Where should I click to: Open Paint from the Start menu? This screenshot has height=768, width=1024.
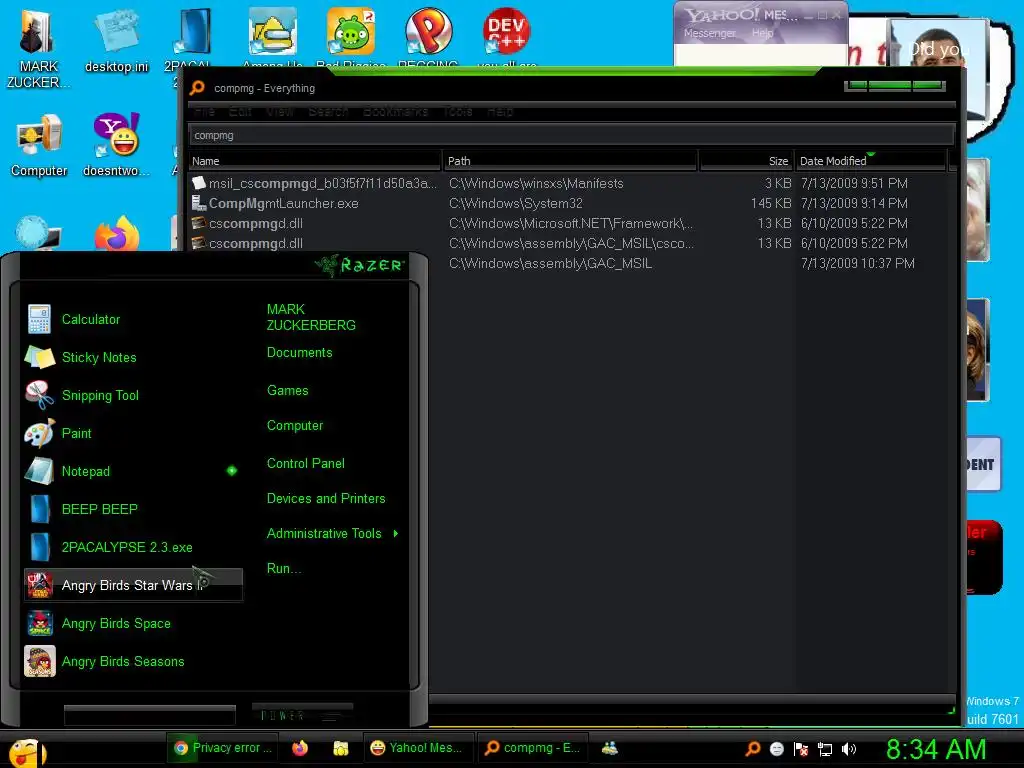(133, 433)
